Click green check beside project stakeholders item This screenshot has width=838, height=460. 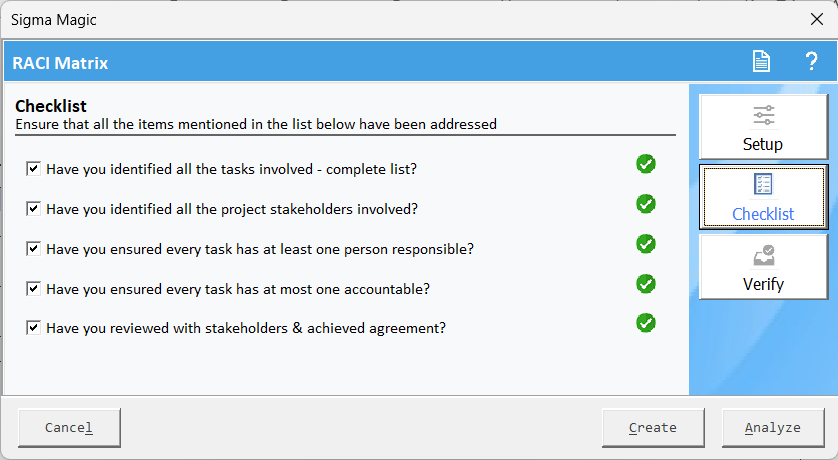click(646, 204)
